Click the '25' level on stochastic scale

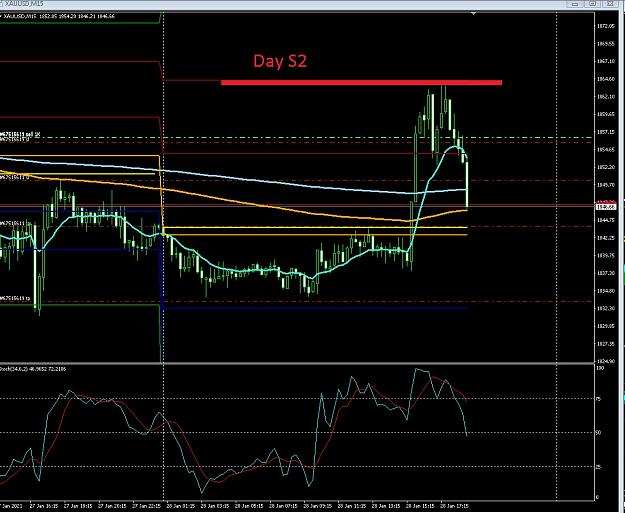pyautogui.click(x=598, y=467)
